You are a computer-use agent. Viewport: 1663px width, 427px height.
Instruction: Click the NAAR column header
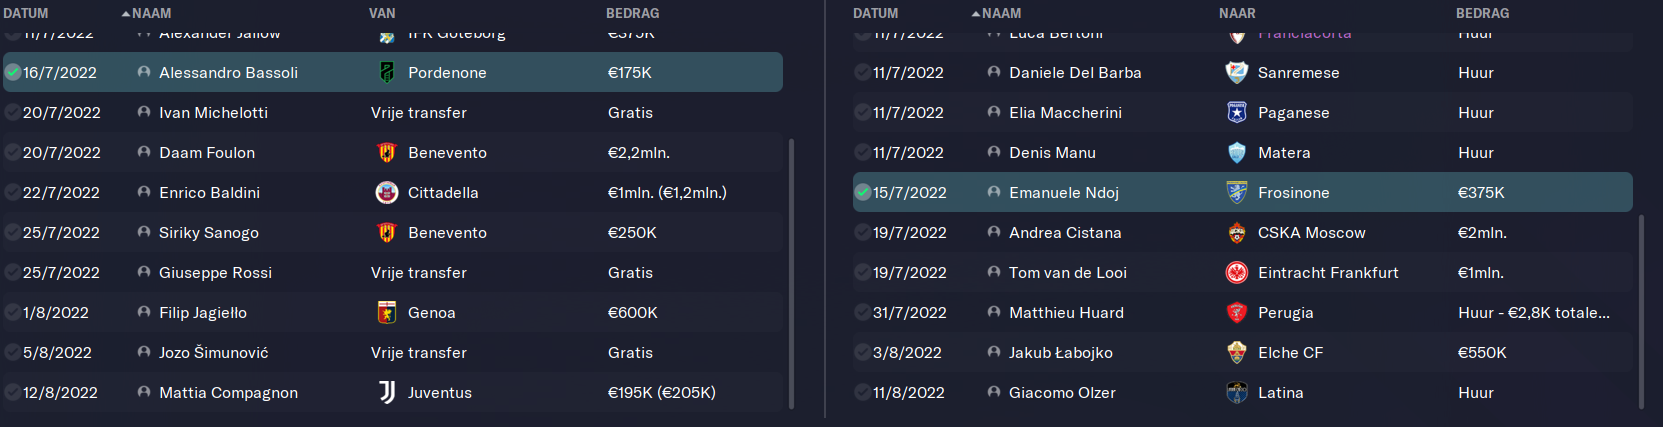point(1237,13)
